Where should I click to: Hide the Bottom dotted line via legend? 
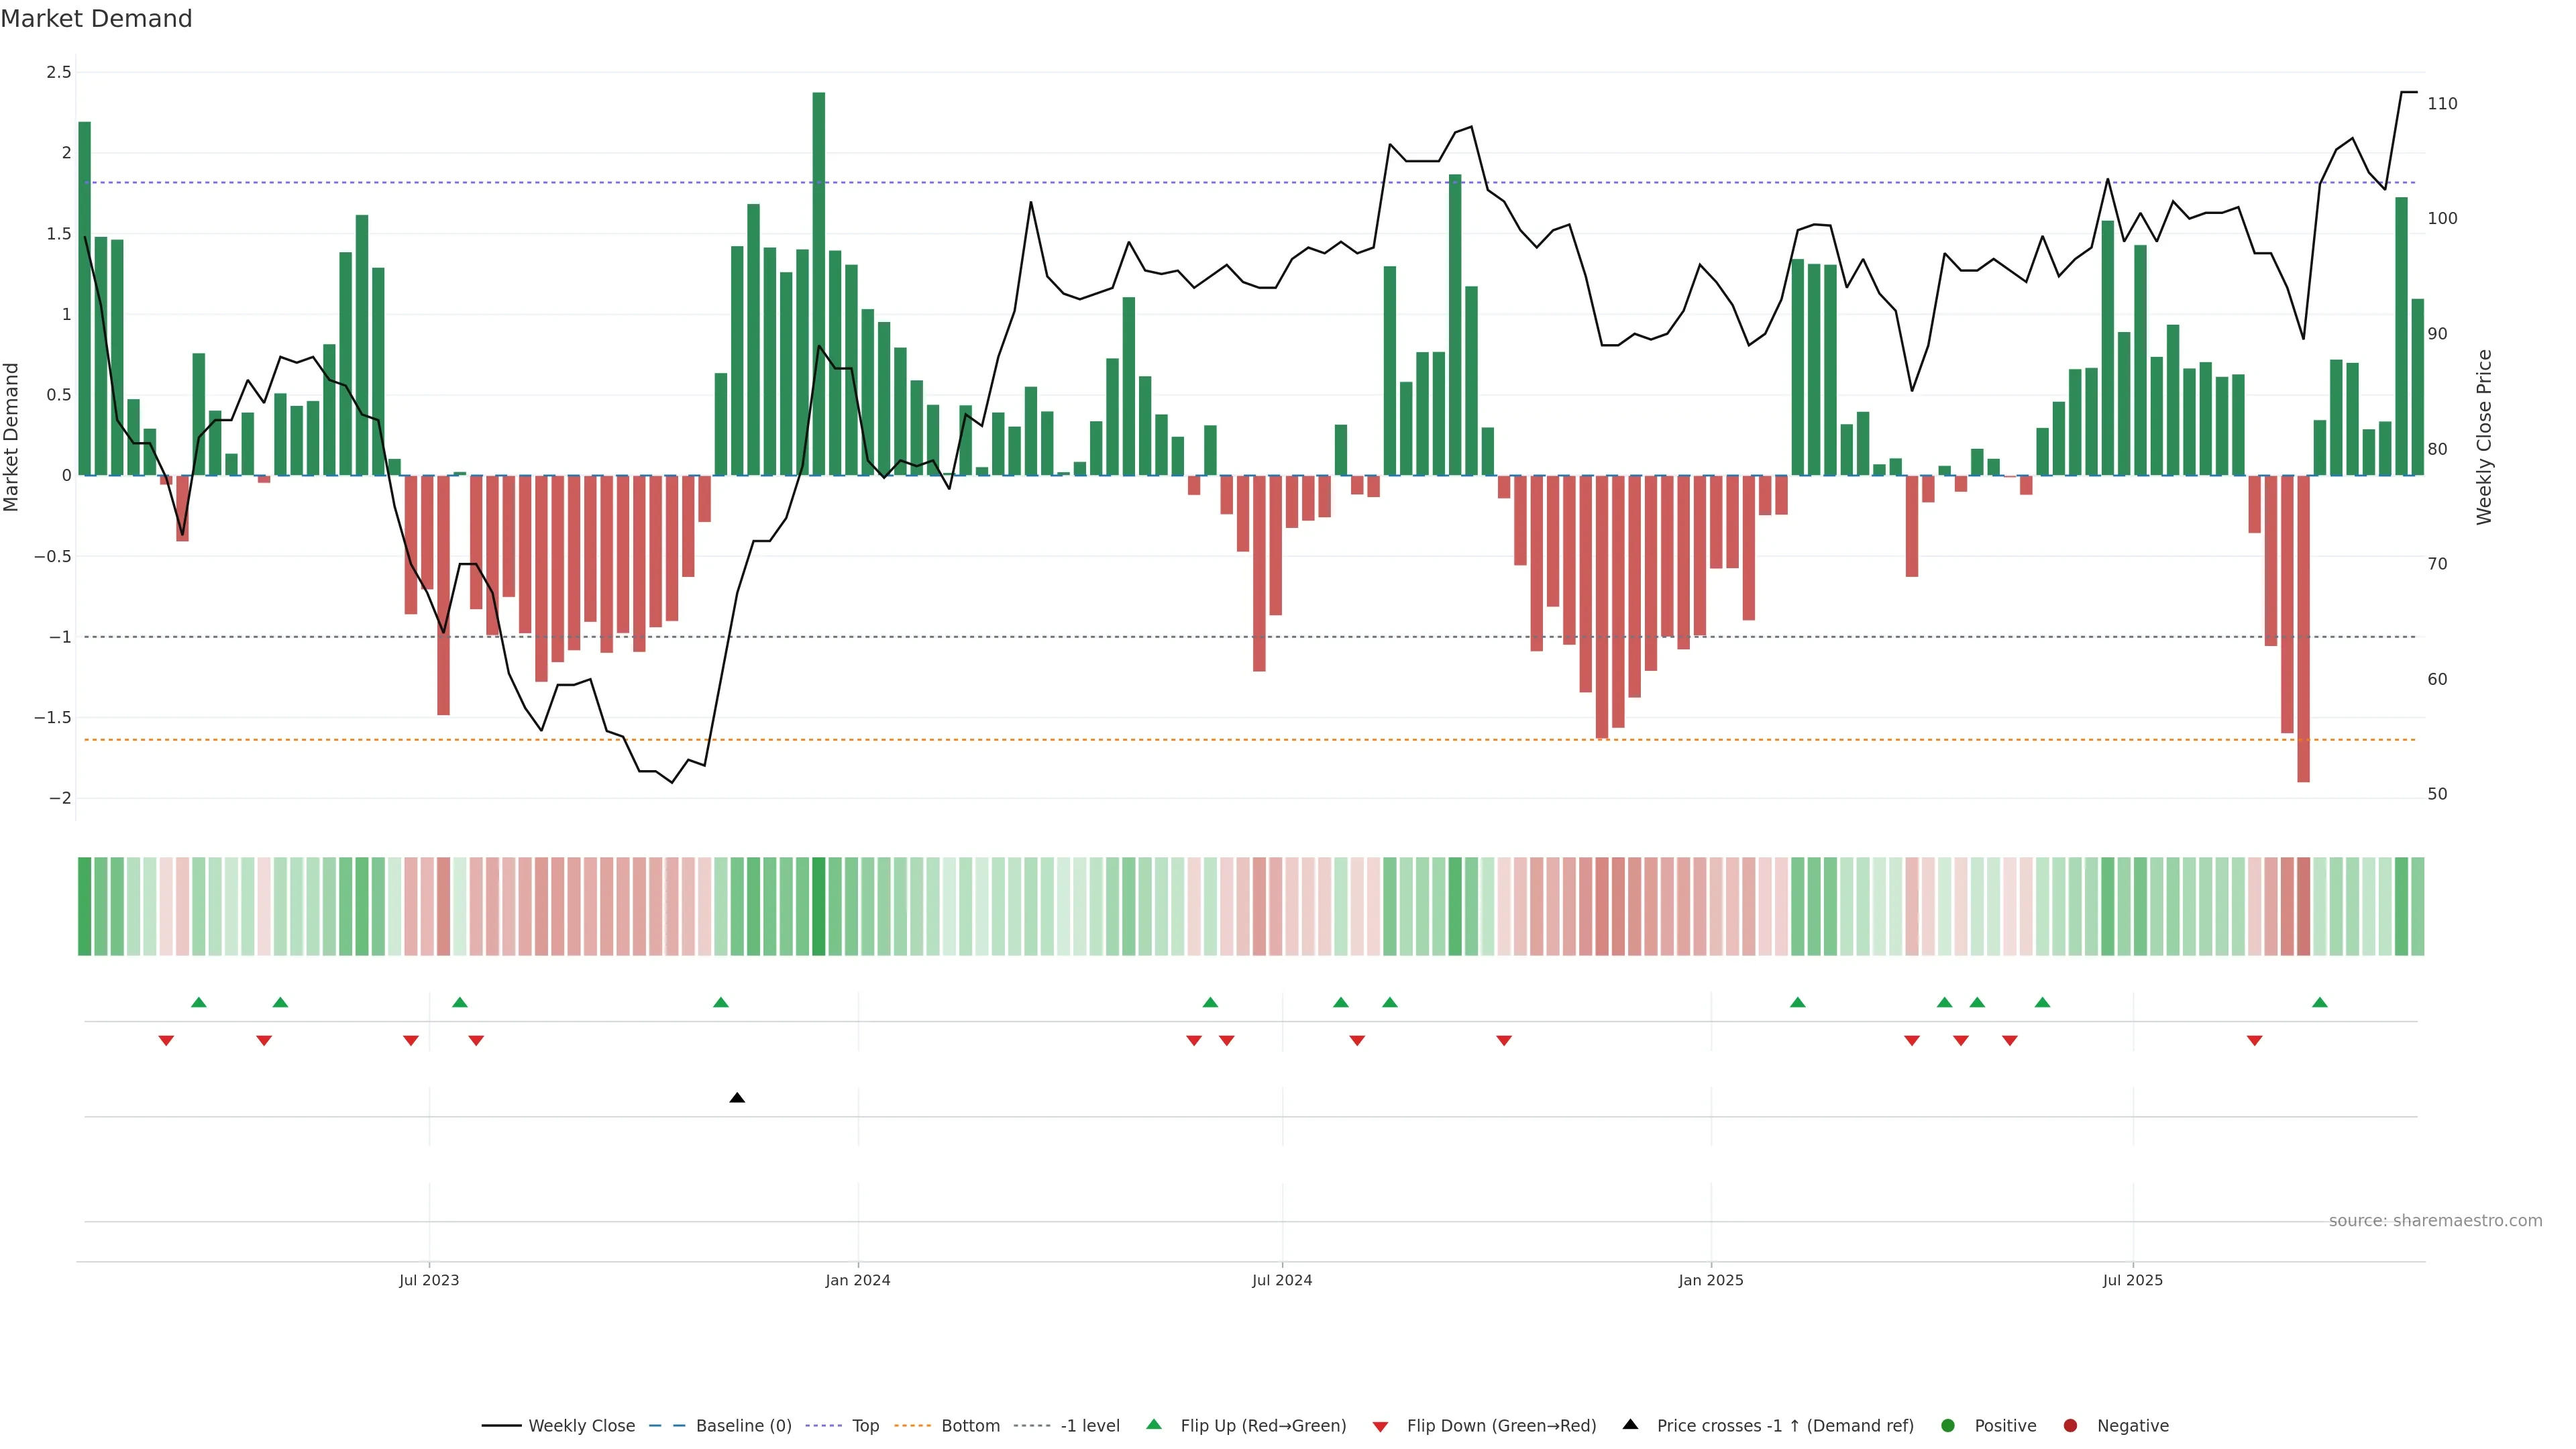tap(970, 1426)
